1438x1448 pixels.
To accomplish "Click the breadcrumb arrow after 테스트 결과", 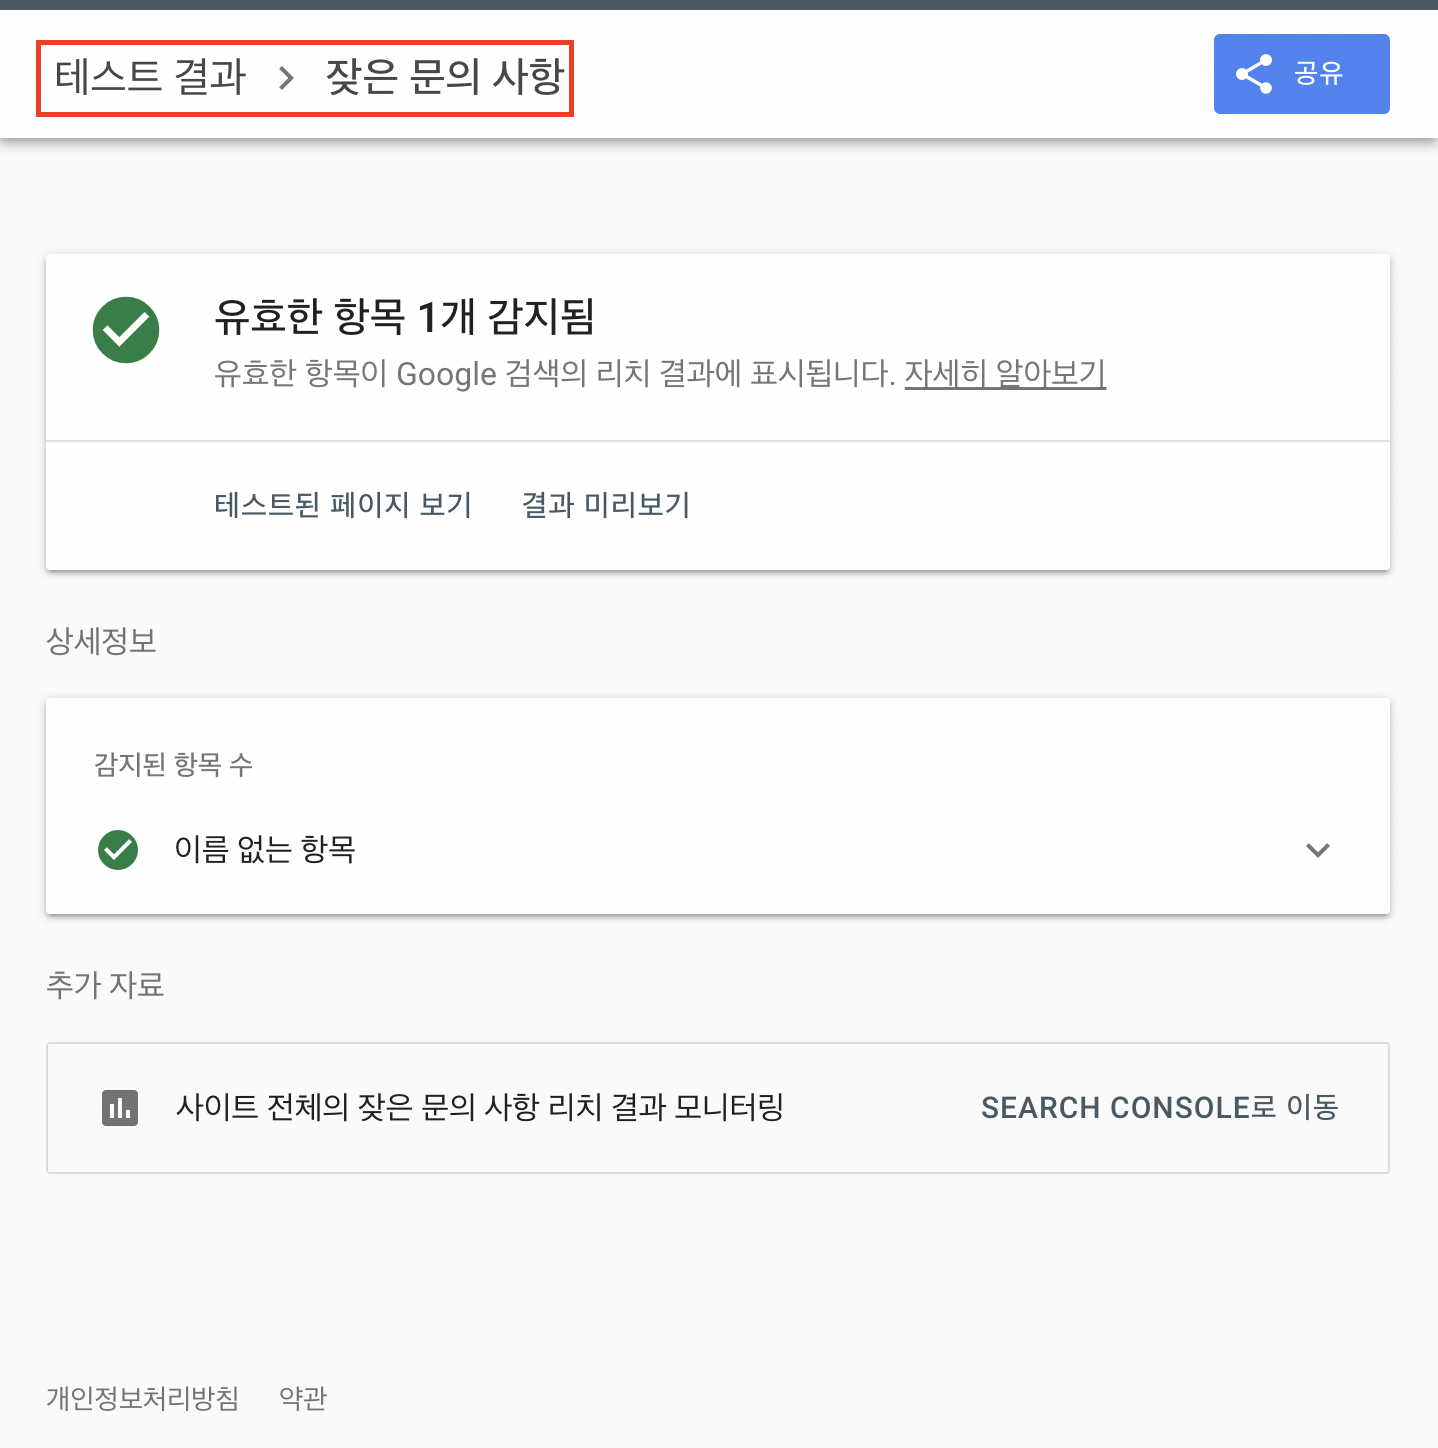I will pyautogui.click(x=286, y=78).
